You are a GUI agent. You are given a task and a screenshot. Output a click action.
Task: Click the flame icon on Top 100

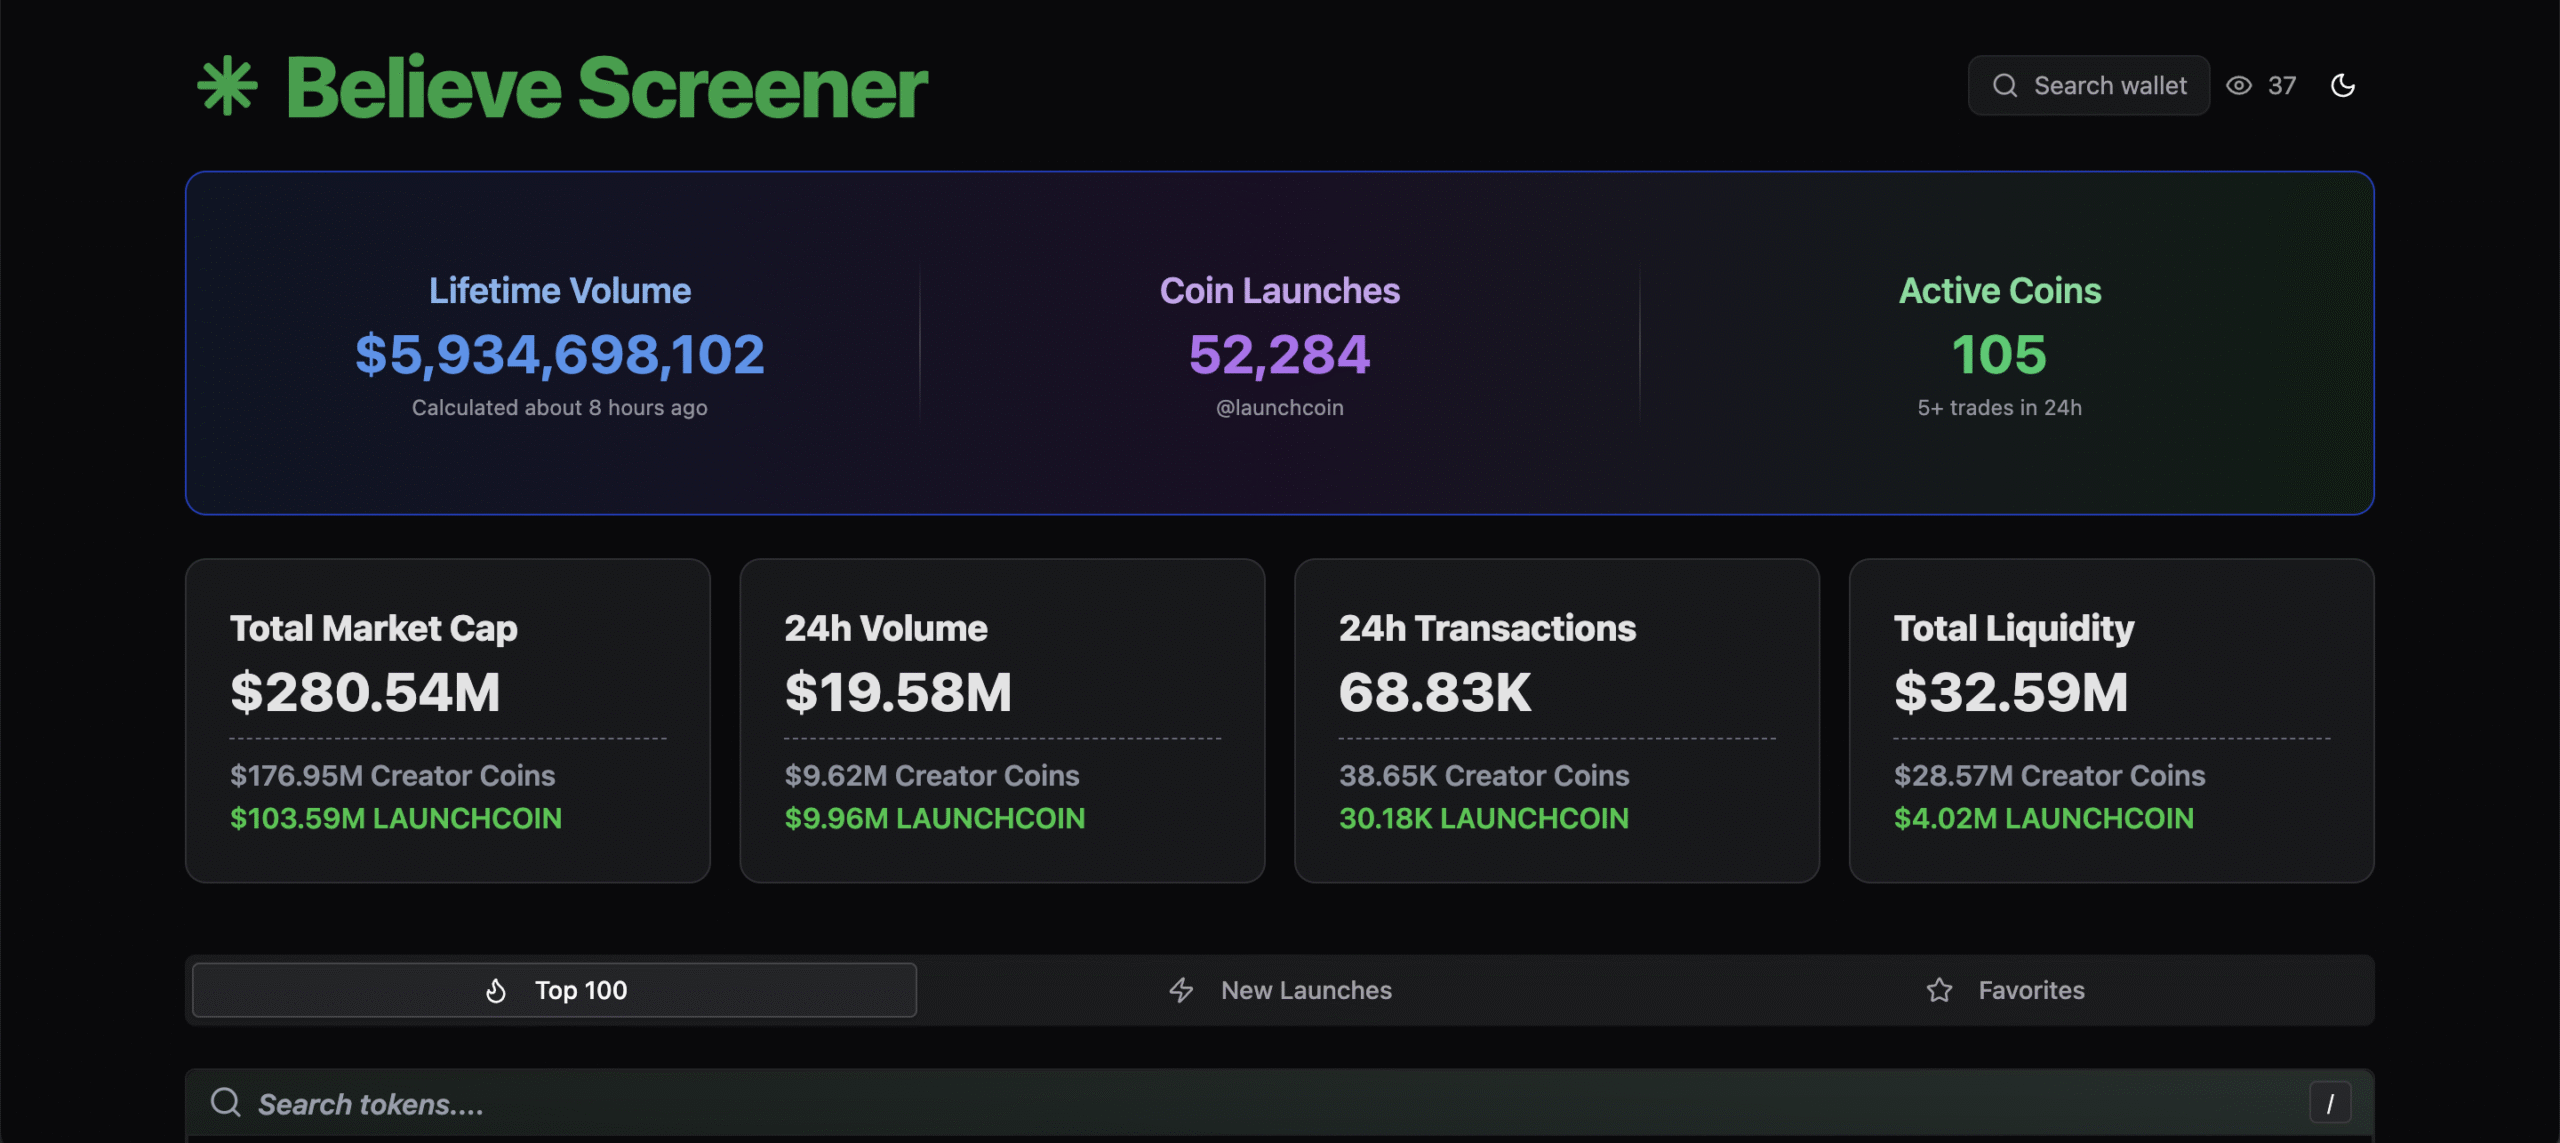[x=496, y=991]
